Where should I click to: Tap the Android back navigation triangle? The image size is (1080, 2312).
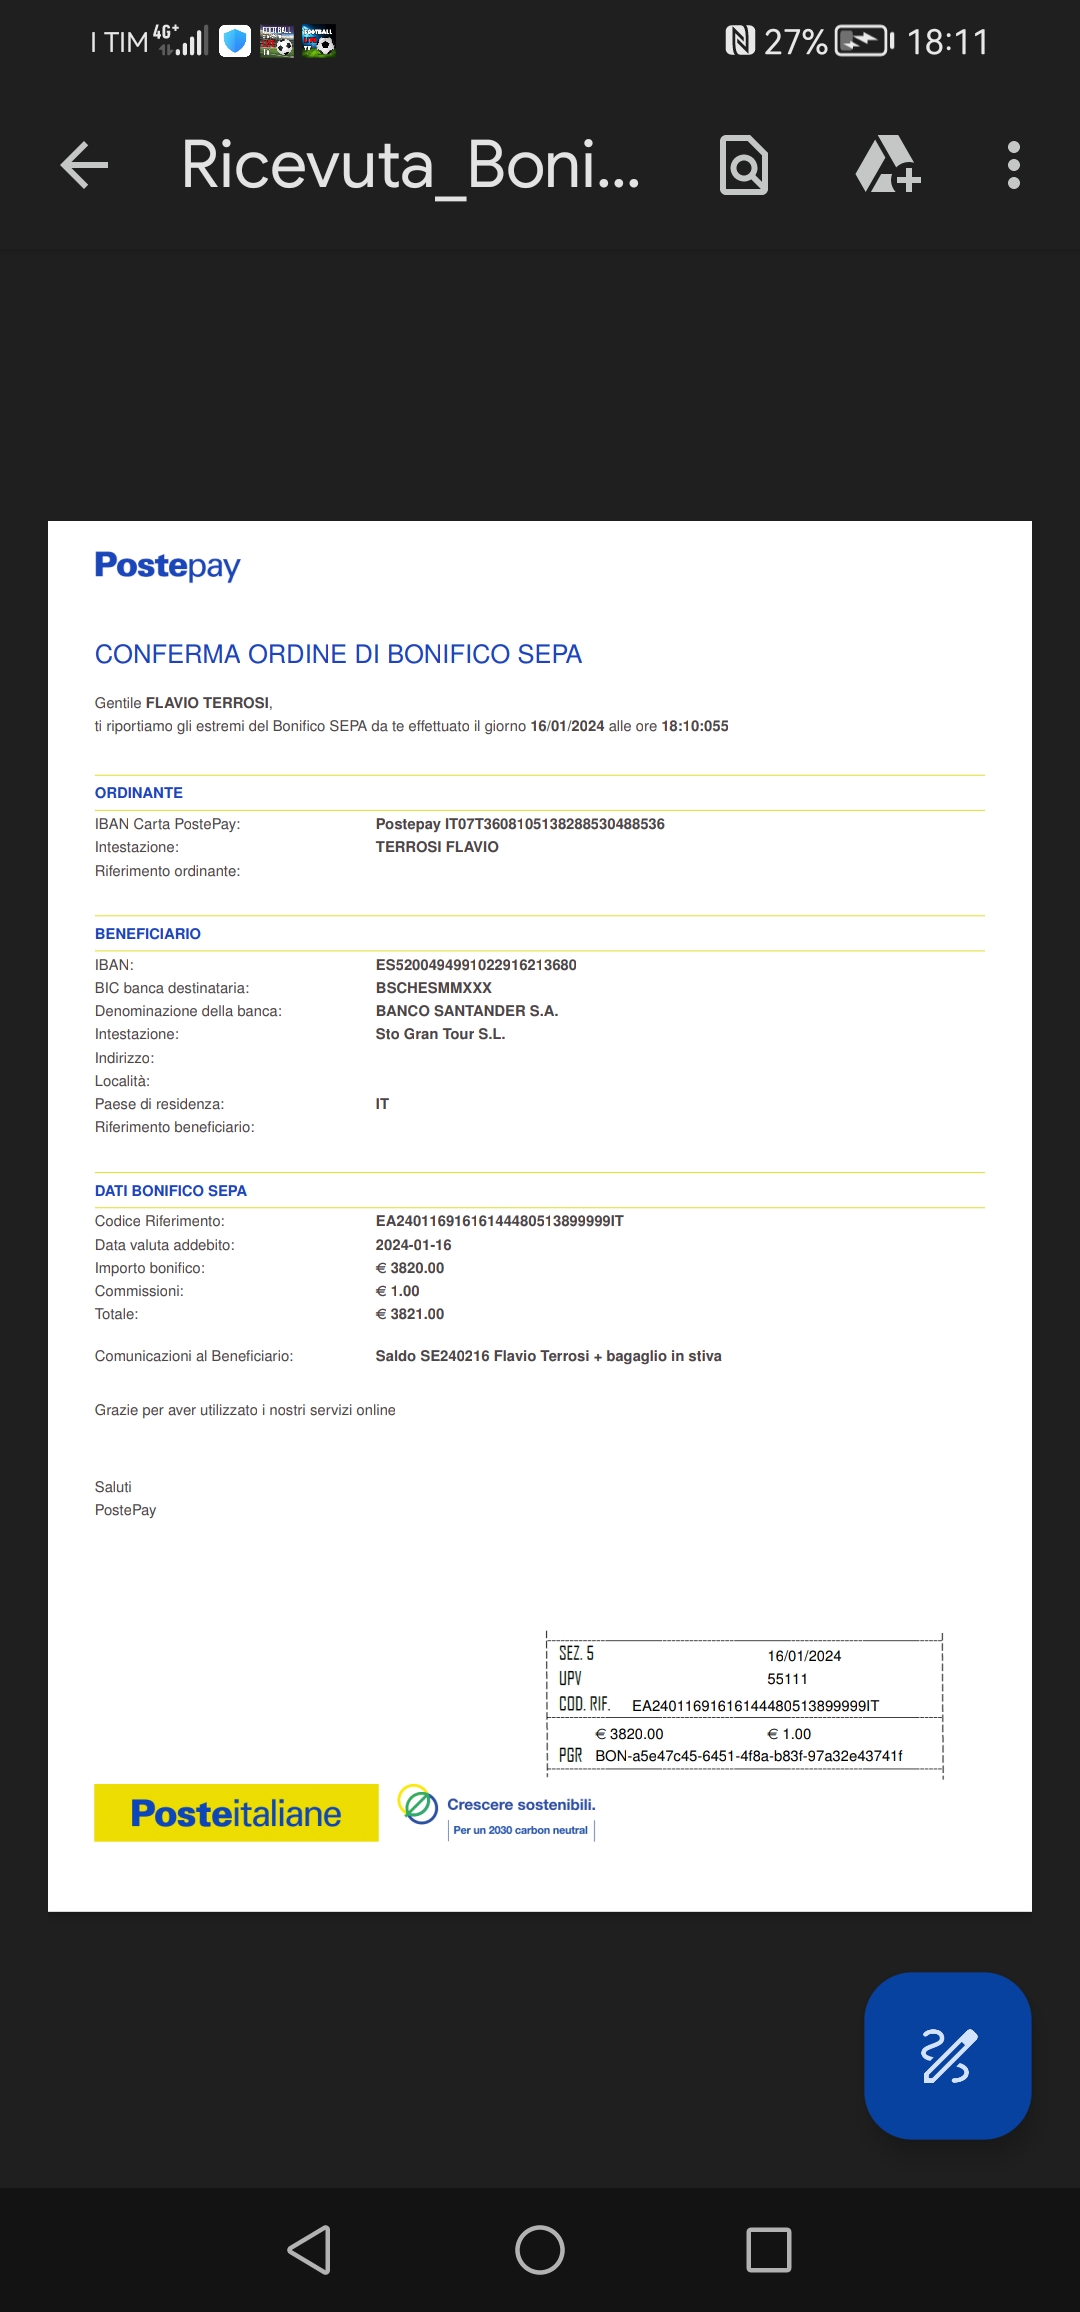pos(310,2250)
